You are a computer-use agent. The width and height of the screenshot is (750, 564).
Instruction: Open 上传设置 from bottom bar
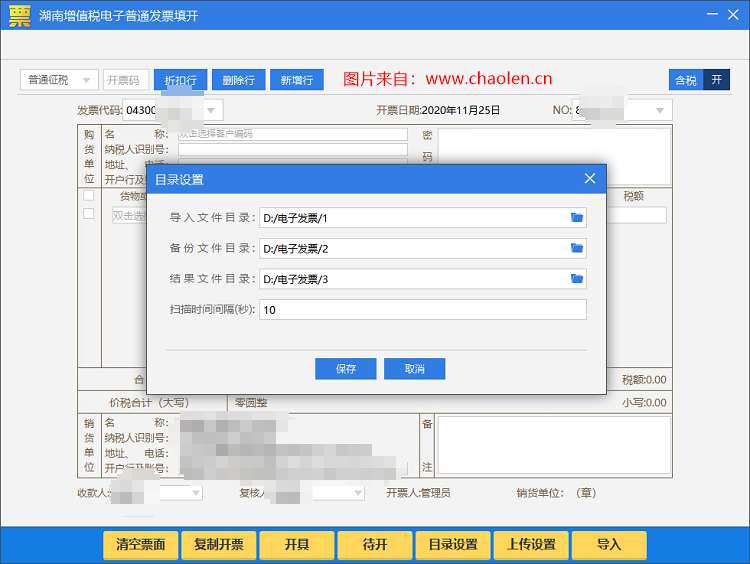[531, 544]
